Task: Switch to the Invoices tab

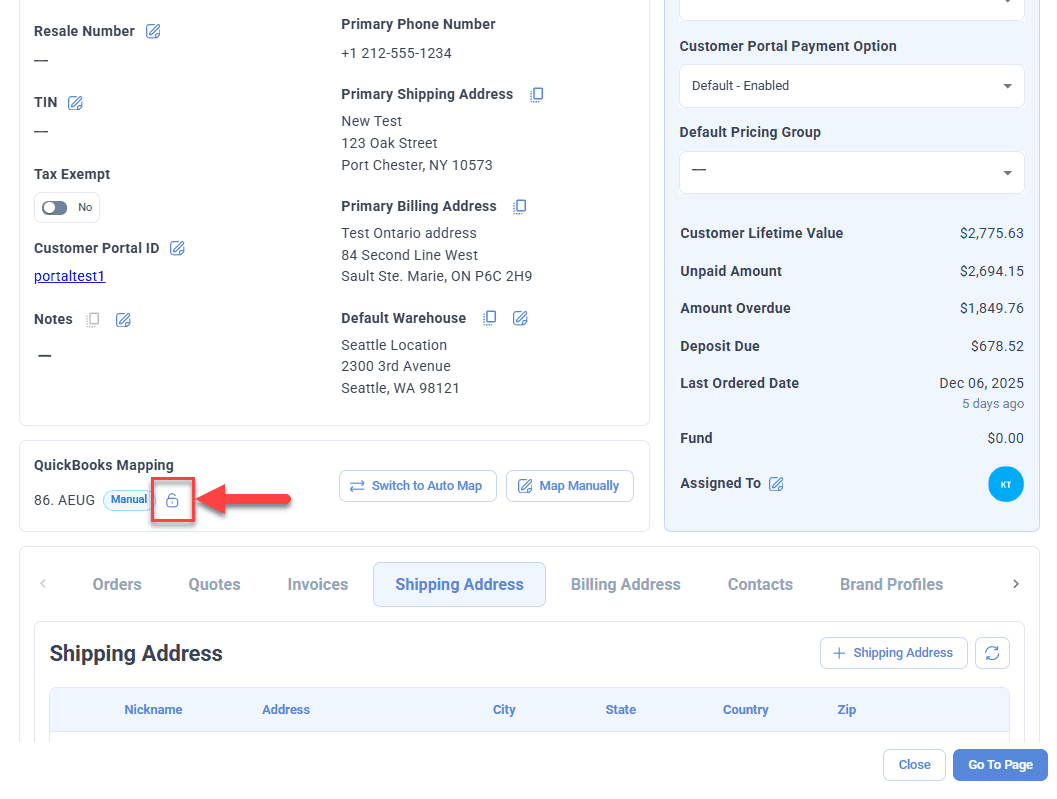Action: coord(317,585)
